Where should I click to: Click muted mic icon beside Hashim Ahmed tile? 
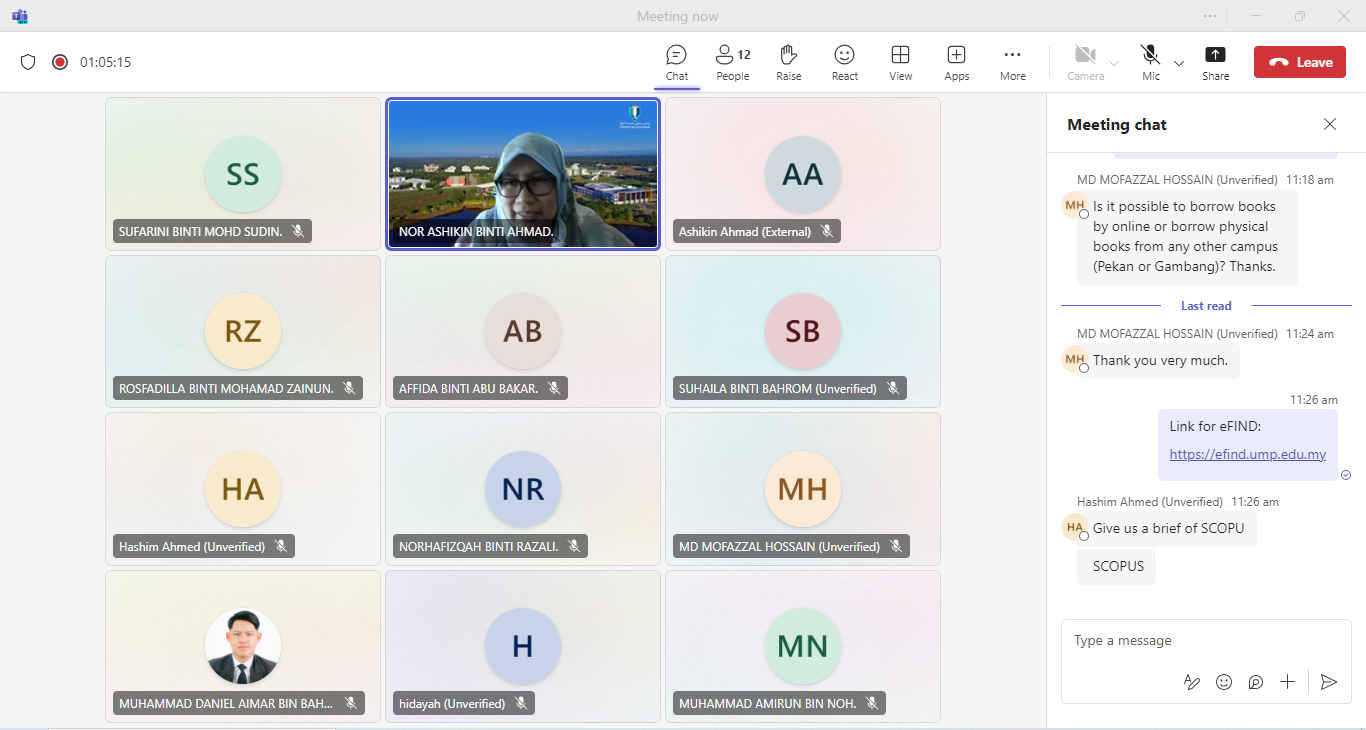coord(281,546)
